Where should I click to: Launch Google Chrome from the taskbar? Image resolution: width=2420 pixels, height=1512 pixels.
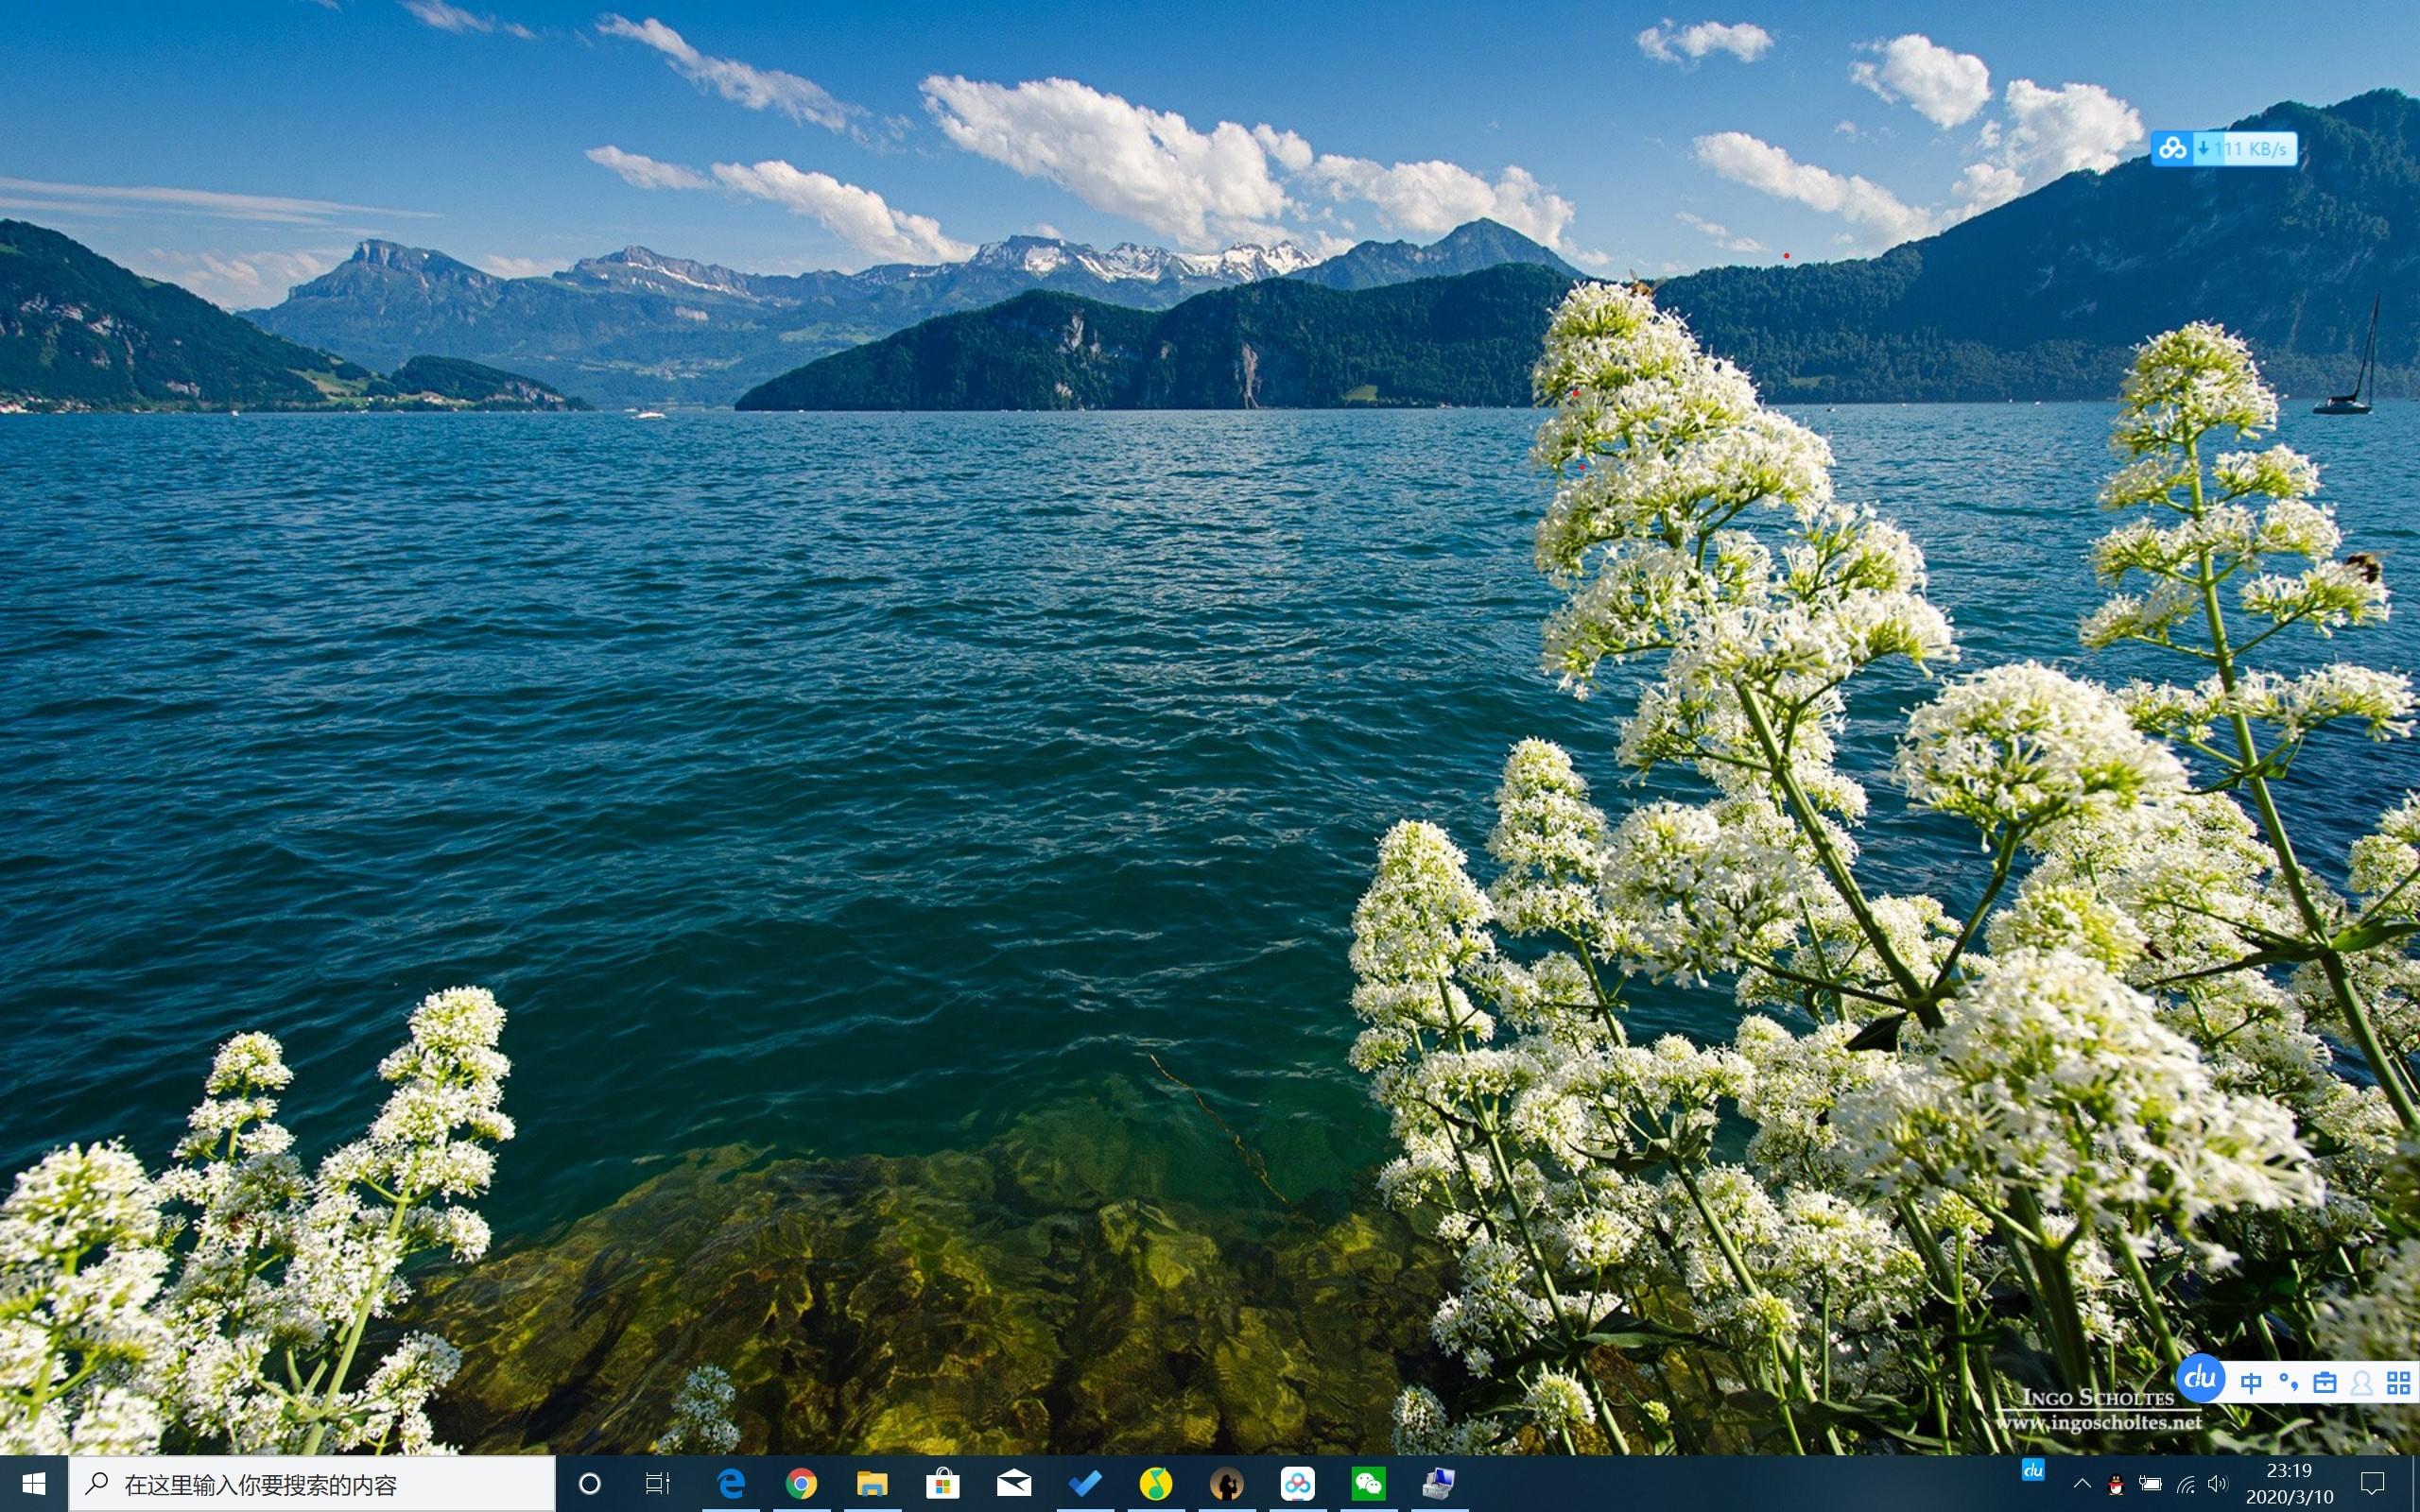pos(801,1484)
